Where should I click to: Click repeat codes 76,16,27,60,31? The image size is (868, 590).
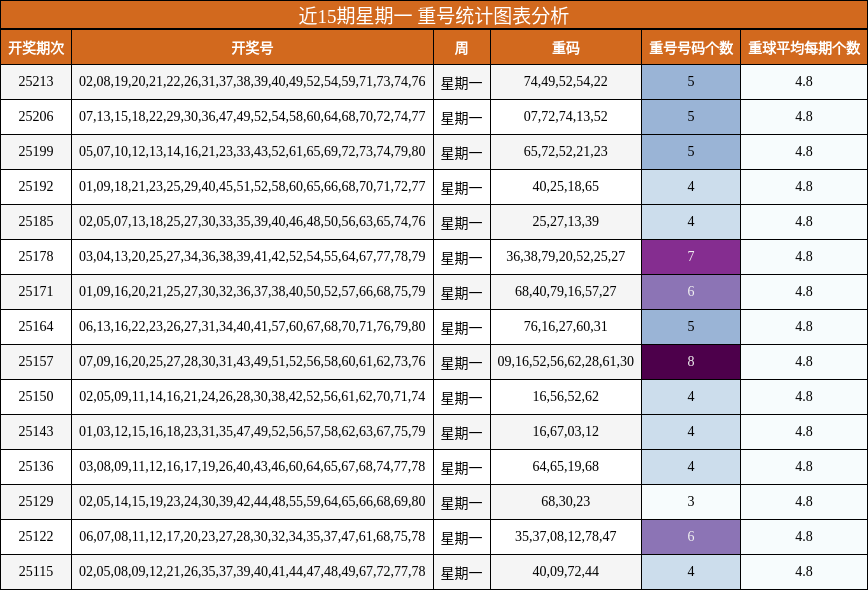(x=566, y=326)
